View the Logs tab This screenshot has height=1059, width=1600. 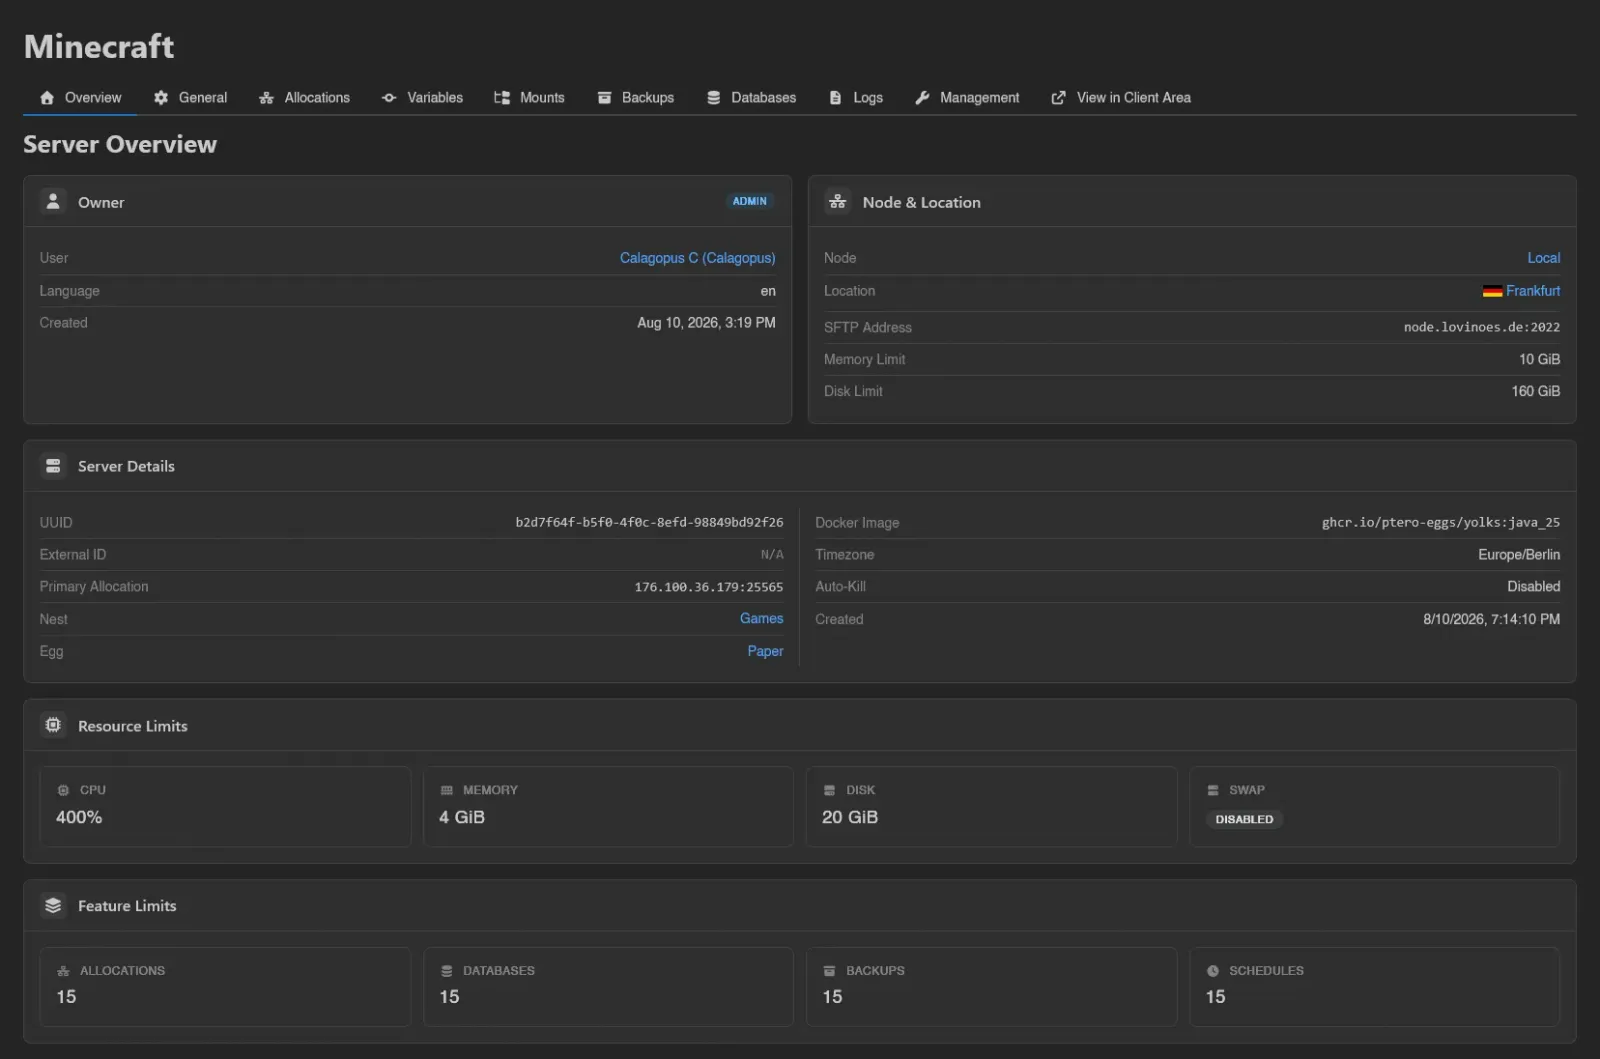[855, 98]
